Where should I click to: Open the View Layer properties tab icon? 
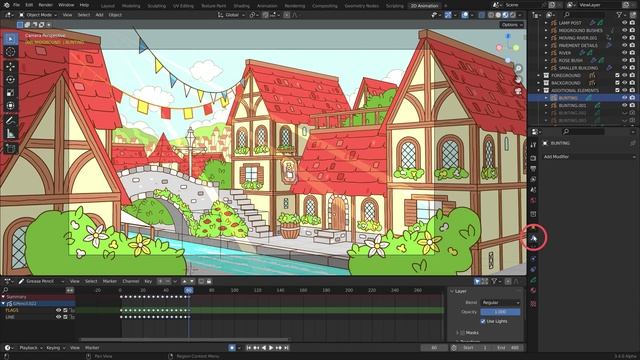533,179
